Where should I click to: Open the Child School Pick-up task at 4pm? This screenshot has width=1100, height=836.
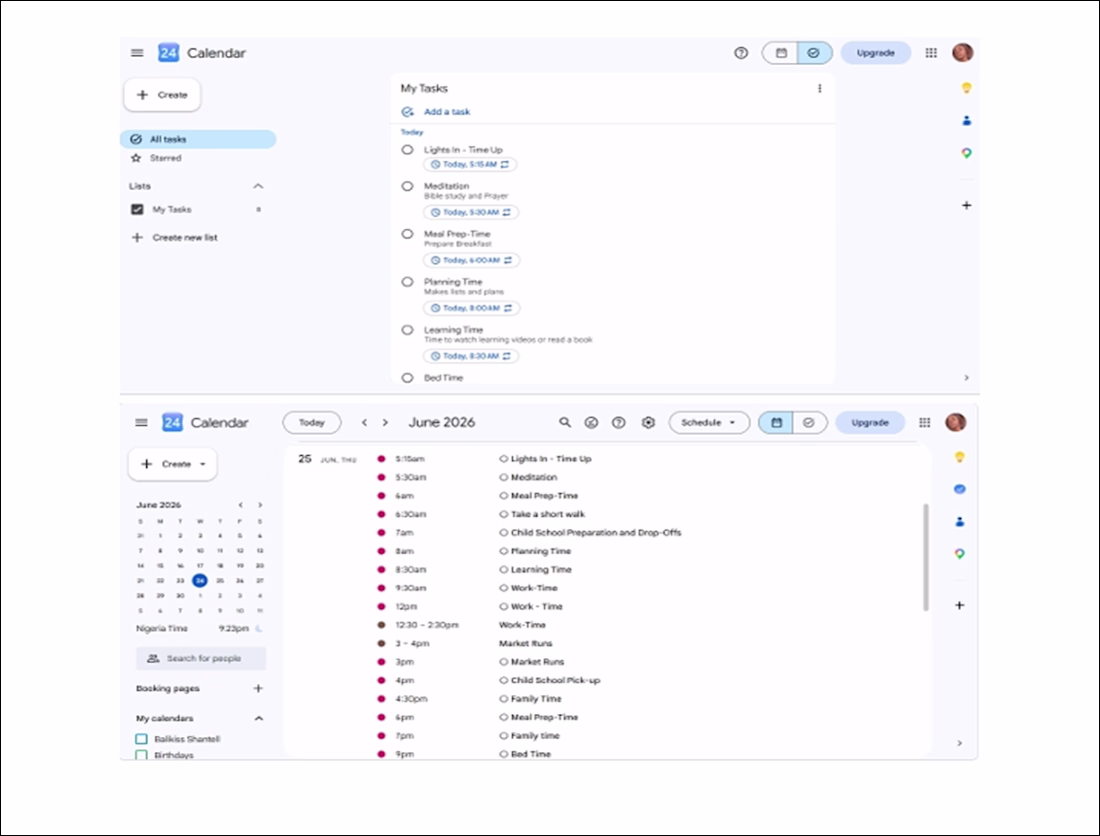[x=555, y=680]
